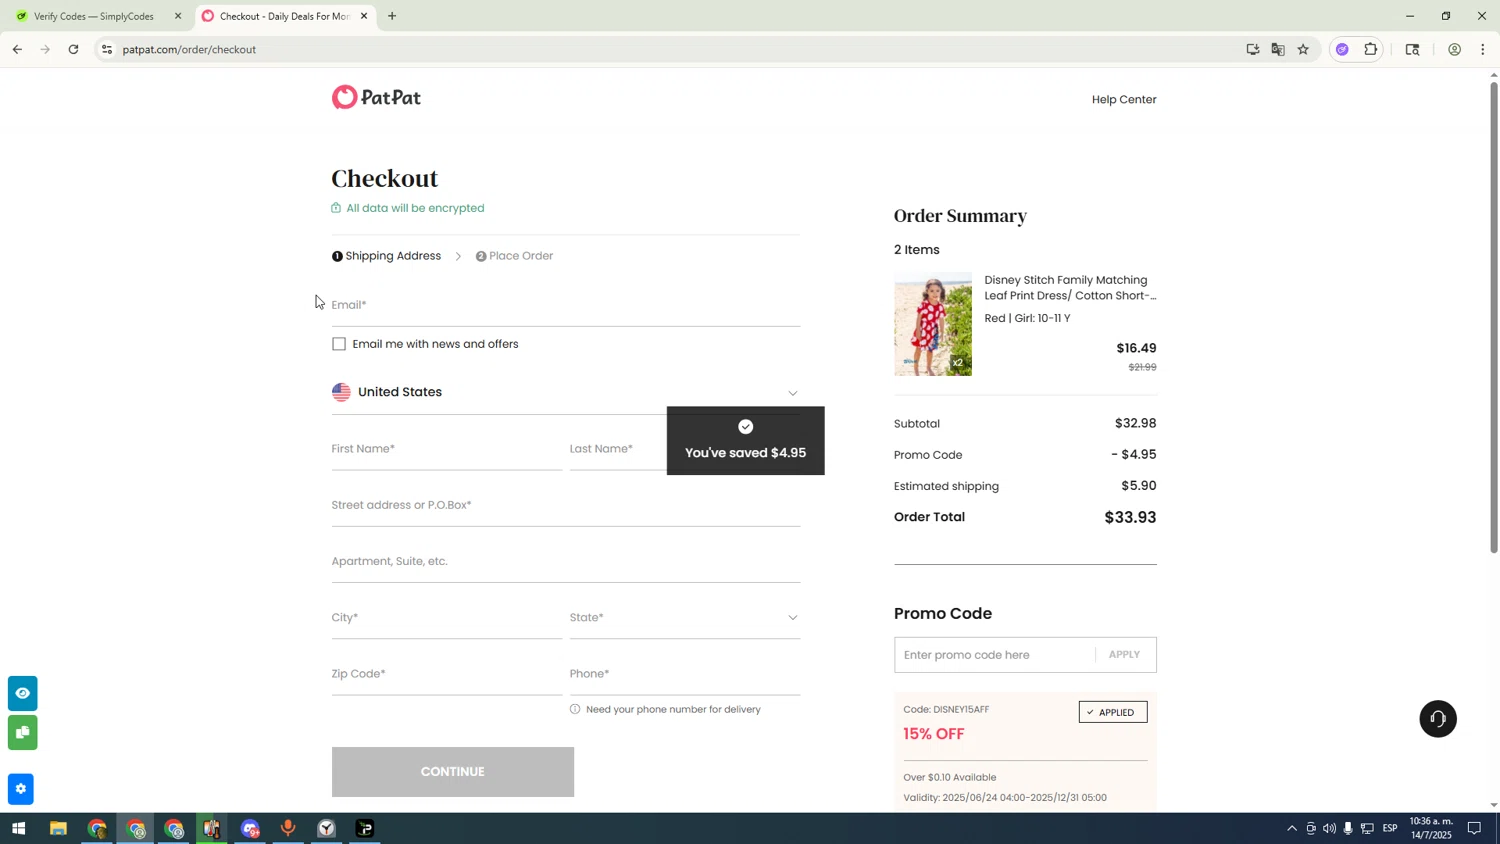
Task: Bookmark this page with star icon
Action: (x=1303, y=49)
